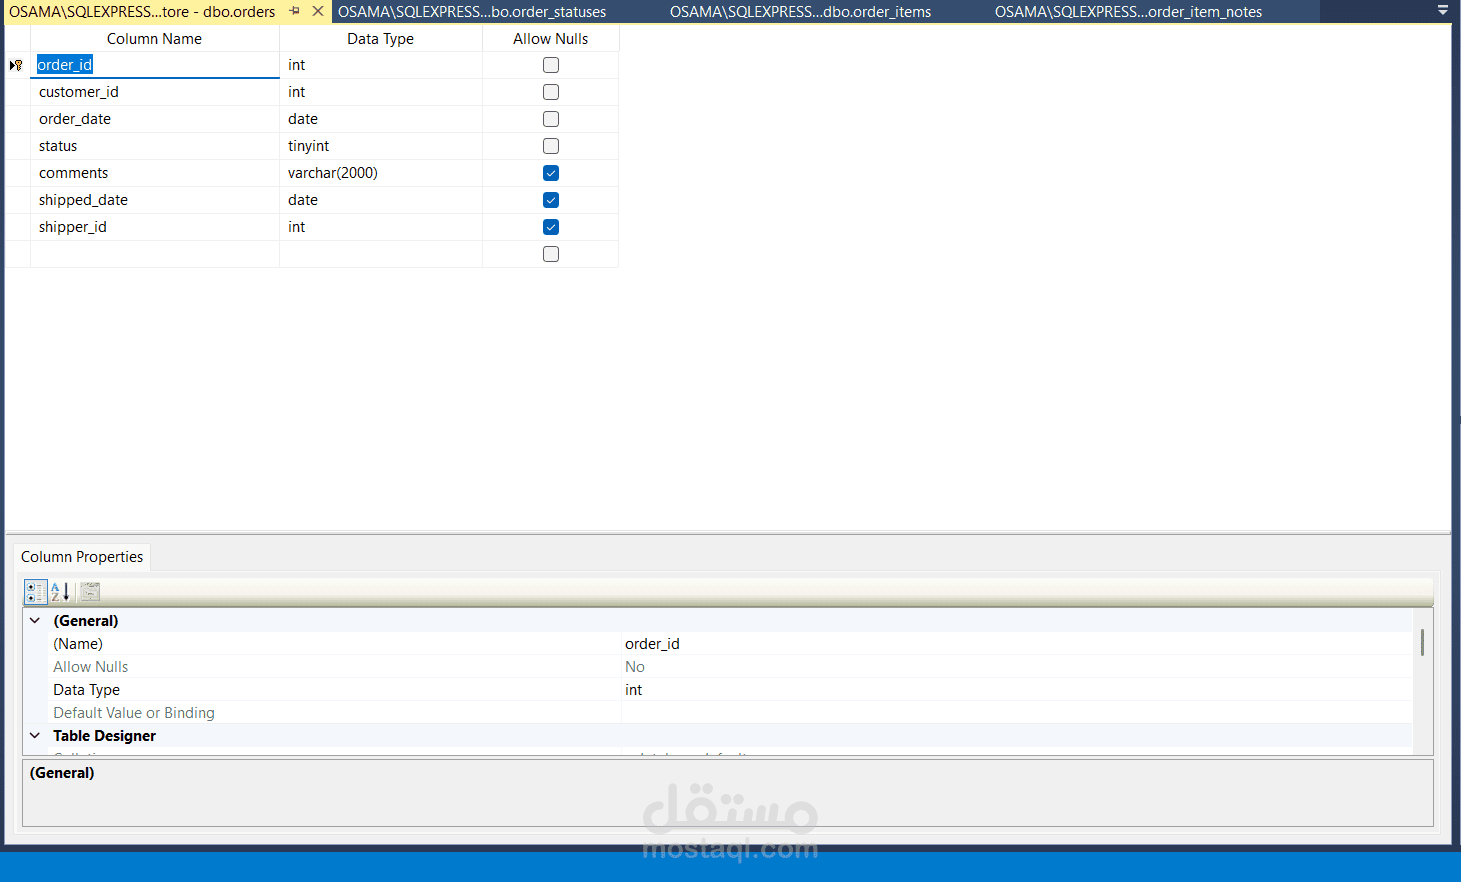The height and width of the screenshot is (882, 1461).
Task: Go to the order_item_notes tab
Action: [x=1128, y=12]
